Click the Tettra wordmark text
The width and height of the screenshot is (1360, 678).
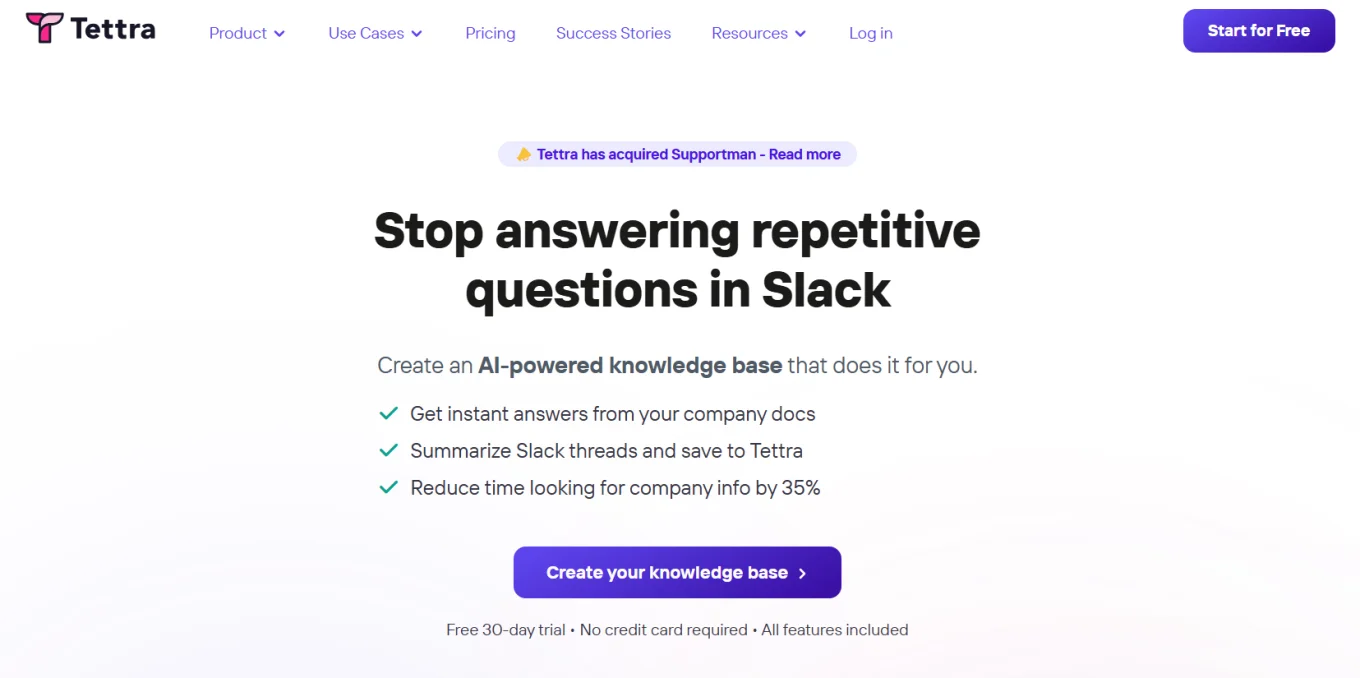pos(113,29)
